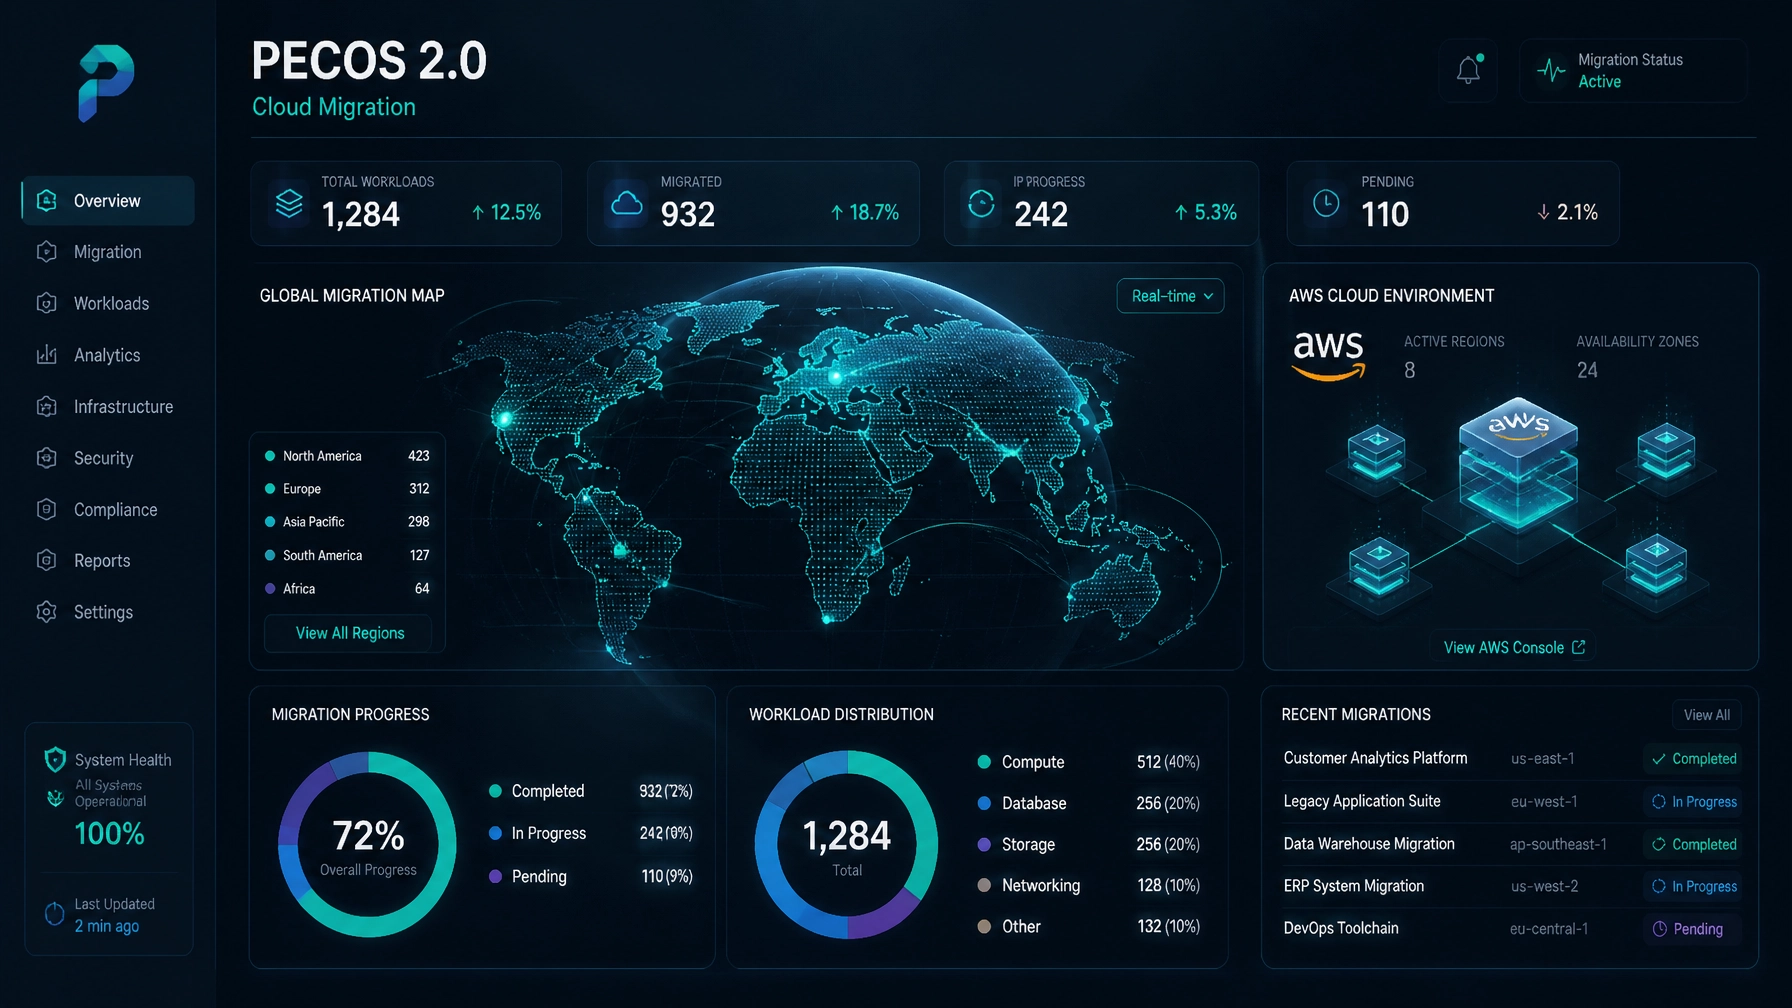
Task: Click the Migration Status Active card
Action: 1633,71
